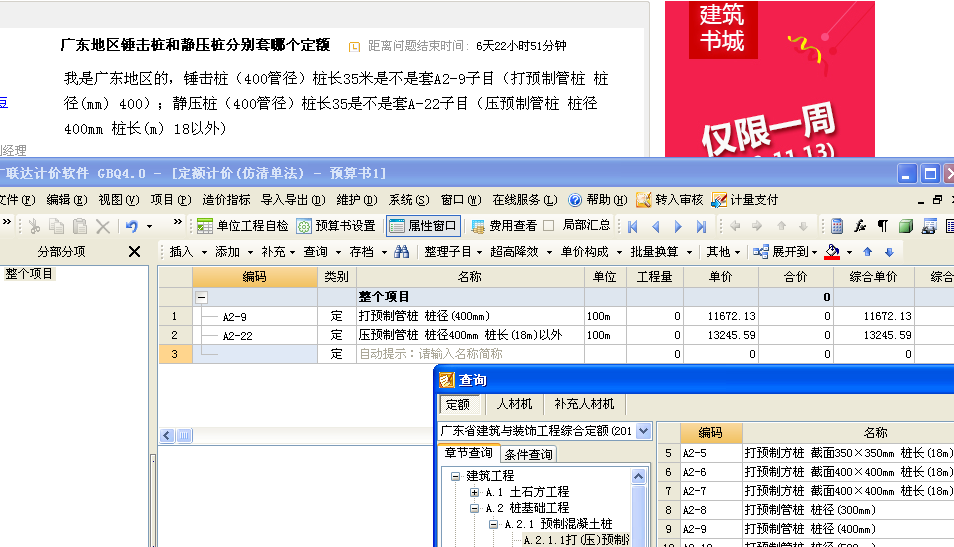Viewport: 954px width, 547px height.
Task: Switch to the 补充人材机 tab
Action: (584, 404)
